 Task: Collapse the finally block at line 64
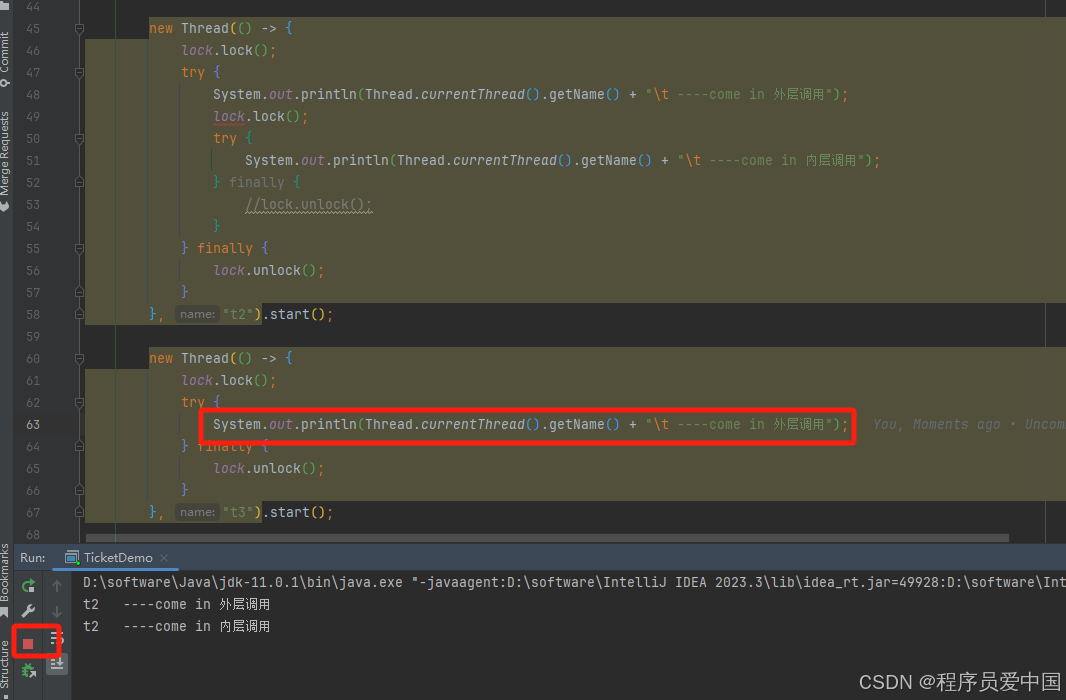click(x=79, y=447)
